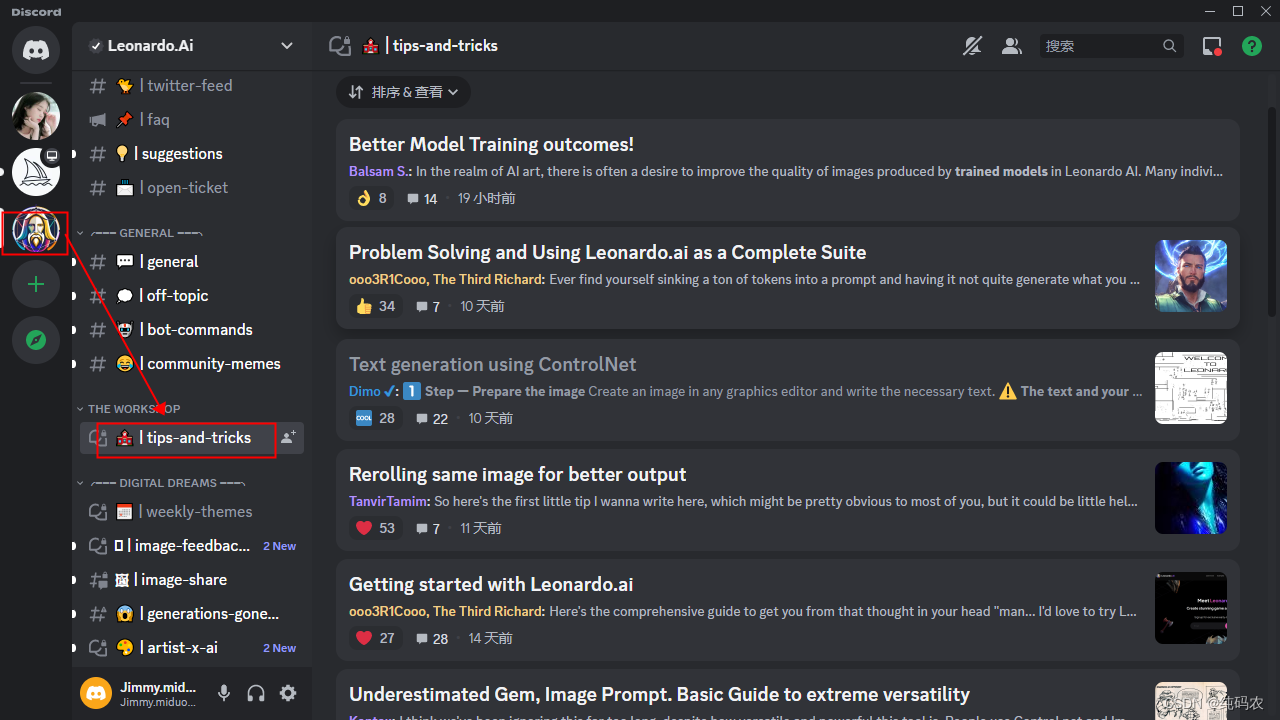
Task: Show member list icon
Action: point(1012,46)
